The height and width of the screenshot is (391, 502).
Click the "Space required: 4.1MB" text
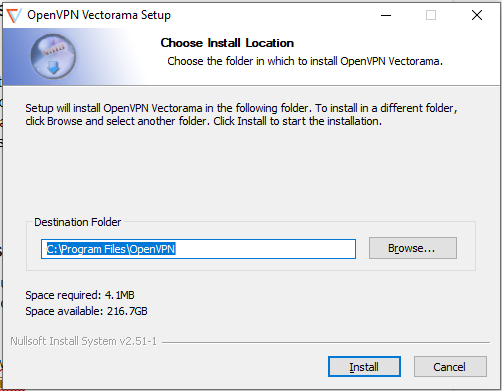[80, 295]
